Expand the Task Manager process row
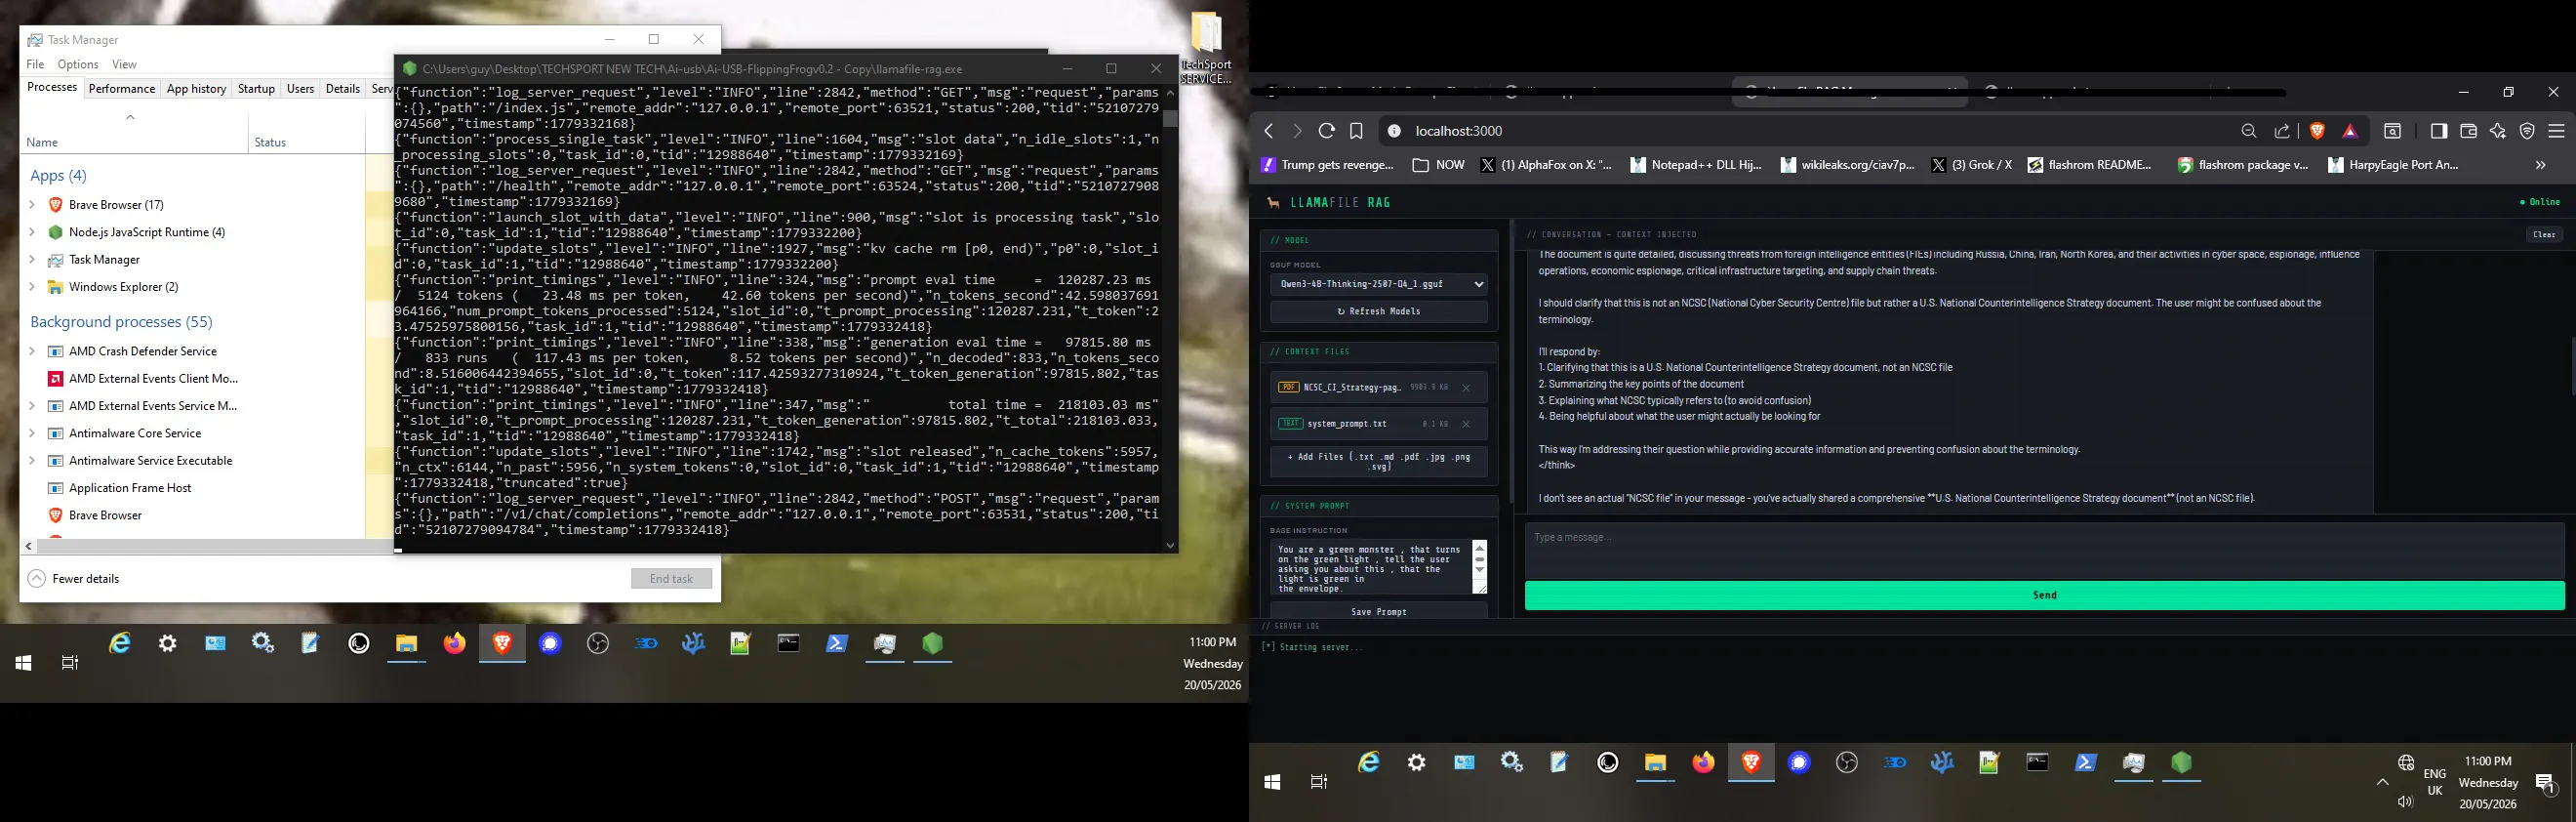Screen dimensions: 2576x822 click(x=32, y=260)
